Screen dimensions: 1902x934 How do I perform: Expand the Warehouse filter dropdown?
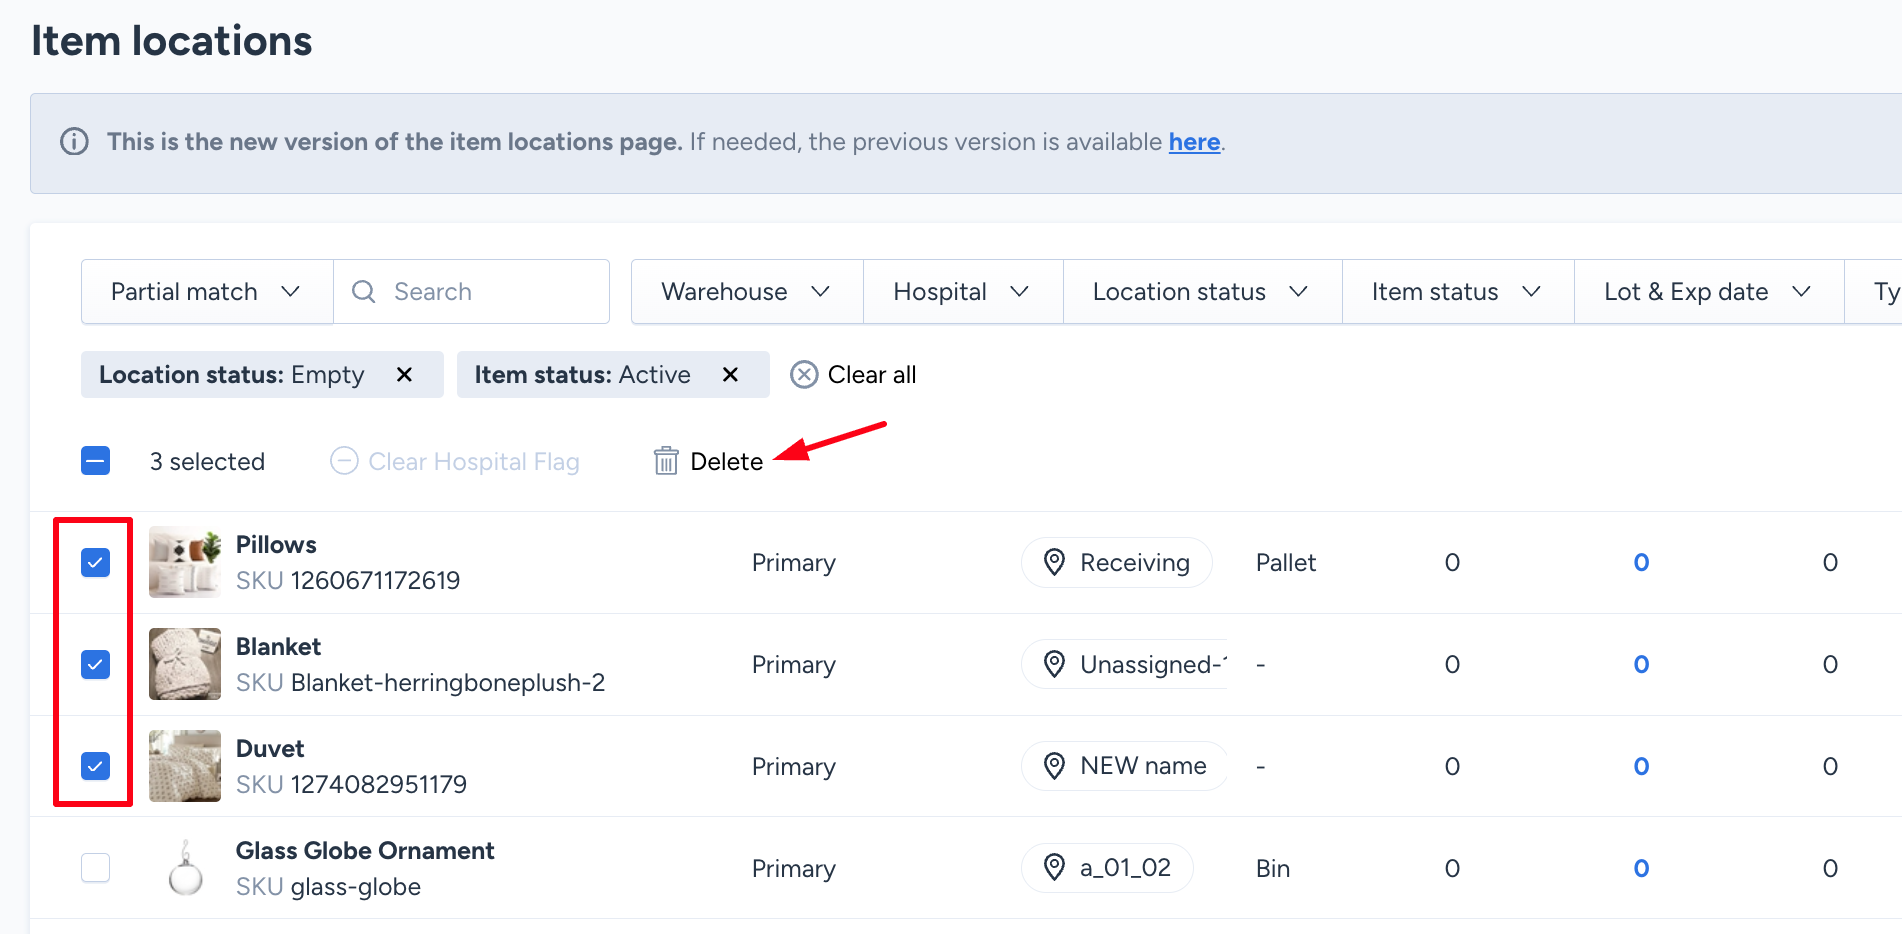pyautogui.click(x=747, y=292)
